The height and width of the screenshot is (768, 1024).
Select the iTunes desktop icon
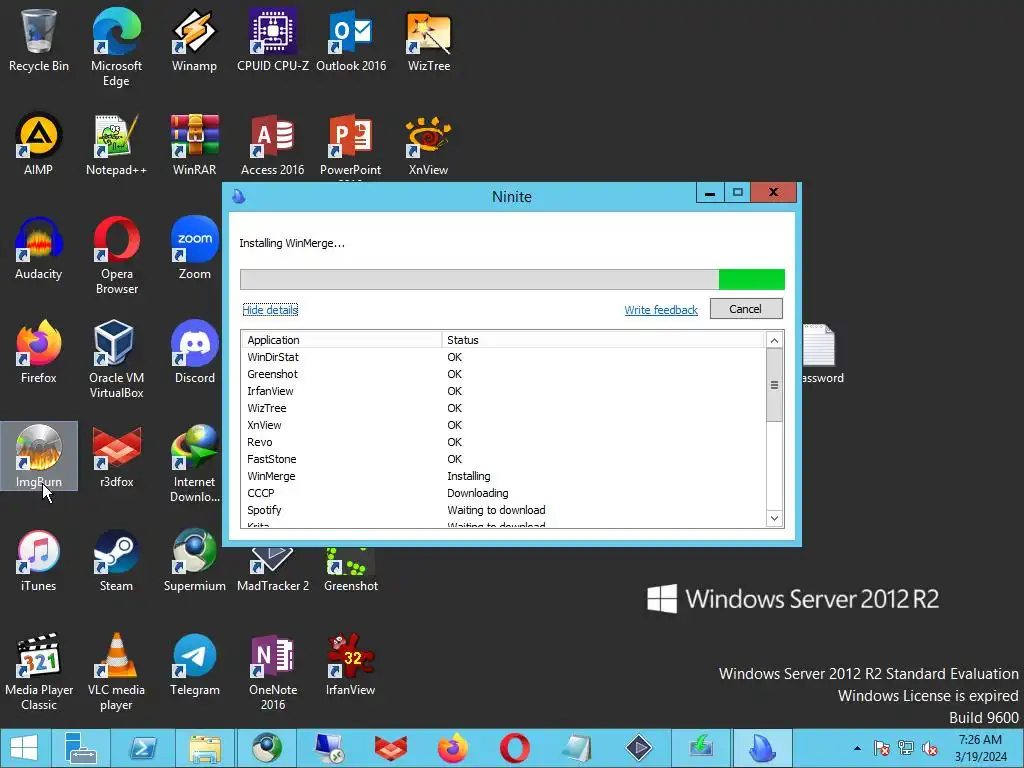tap(39, 560)
